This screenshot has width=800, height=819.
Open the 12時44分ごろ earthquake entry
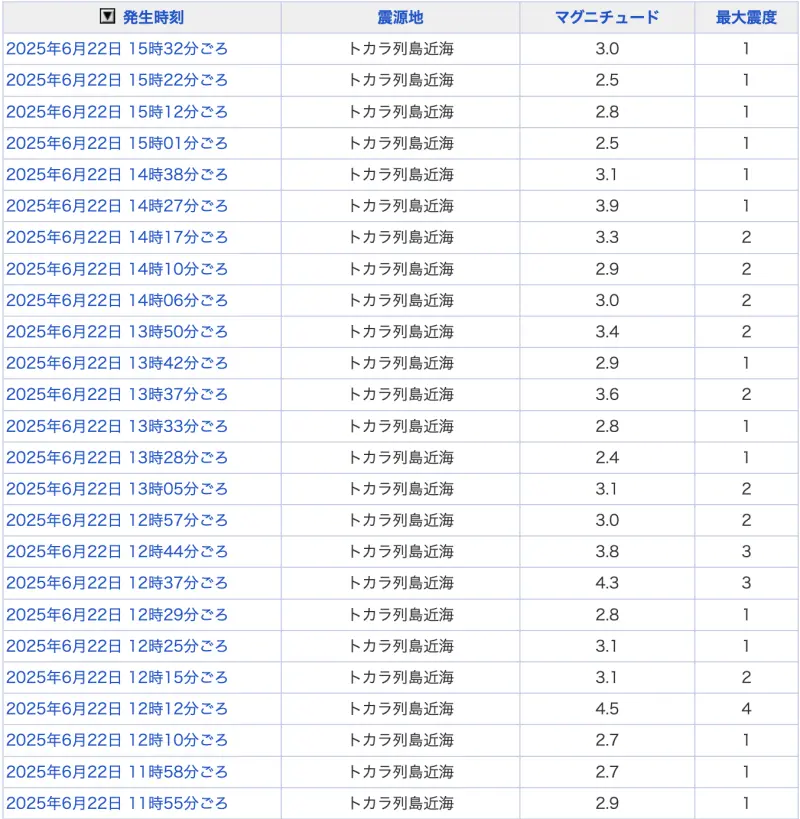[117, 552]
